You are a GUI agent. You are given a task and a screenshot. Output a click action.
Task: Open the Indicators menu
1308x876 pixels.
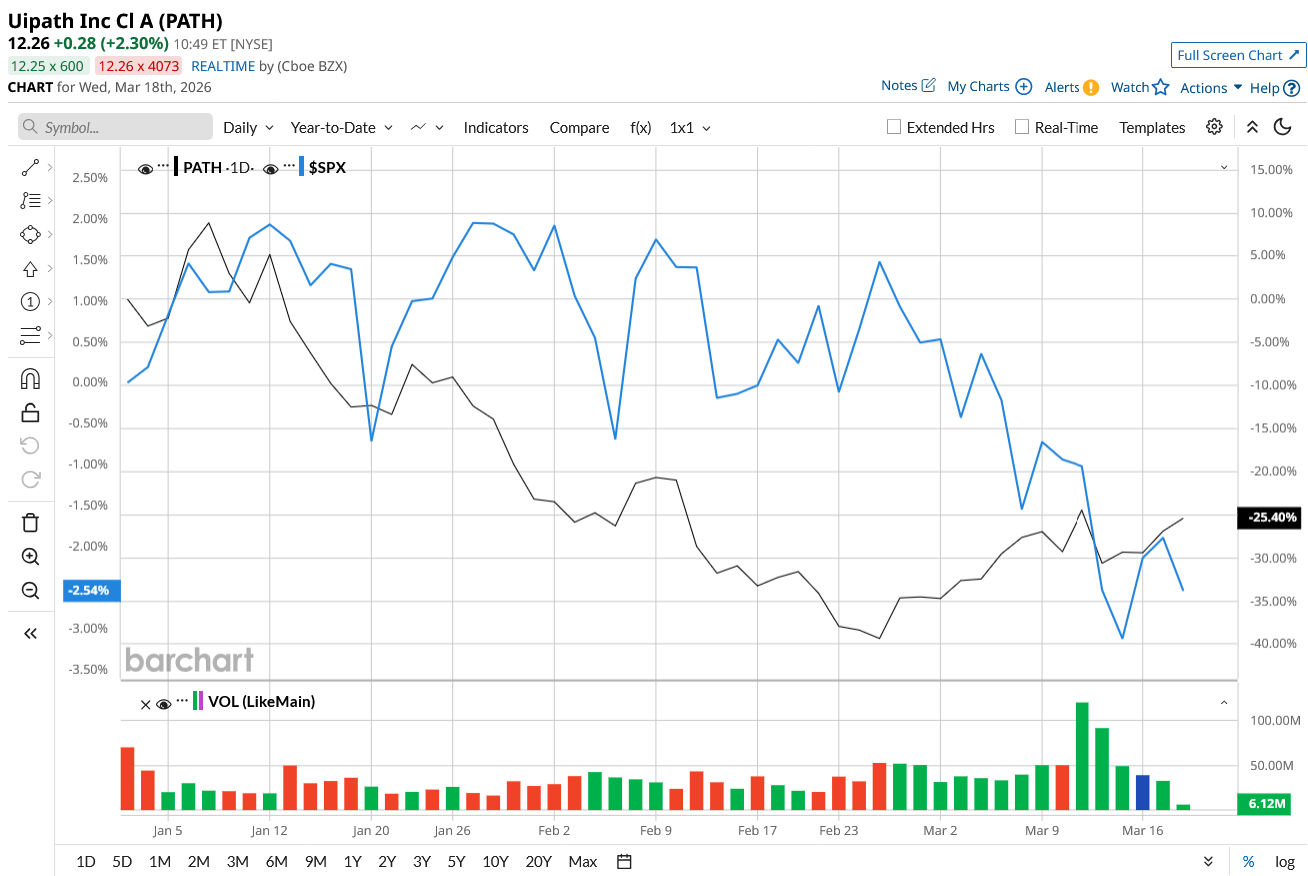coord(496,127)
